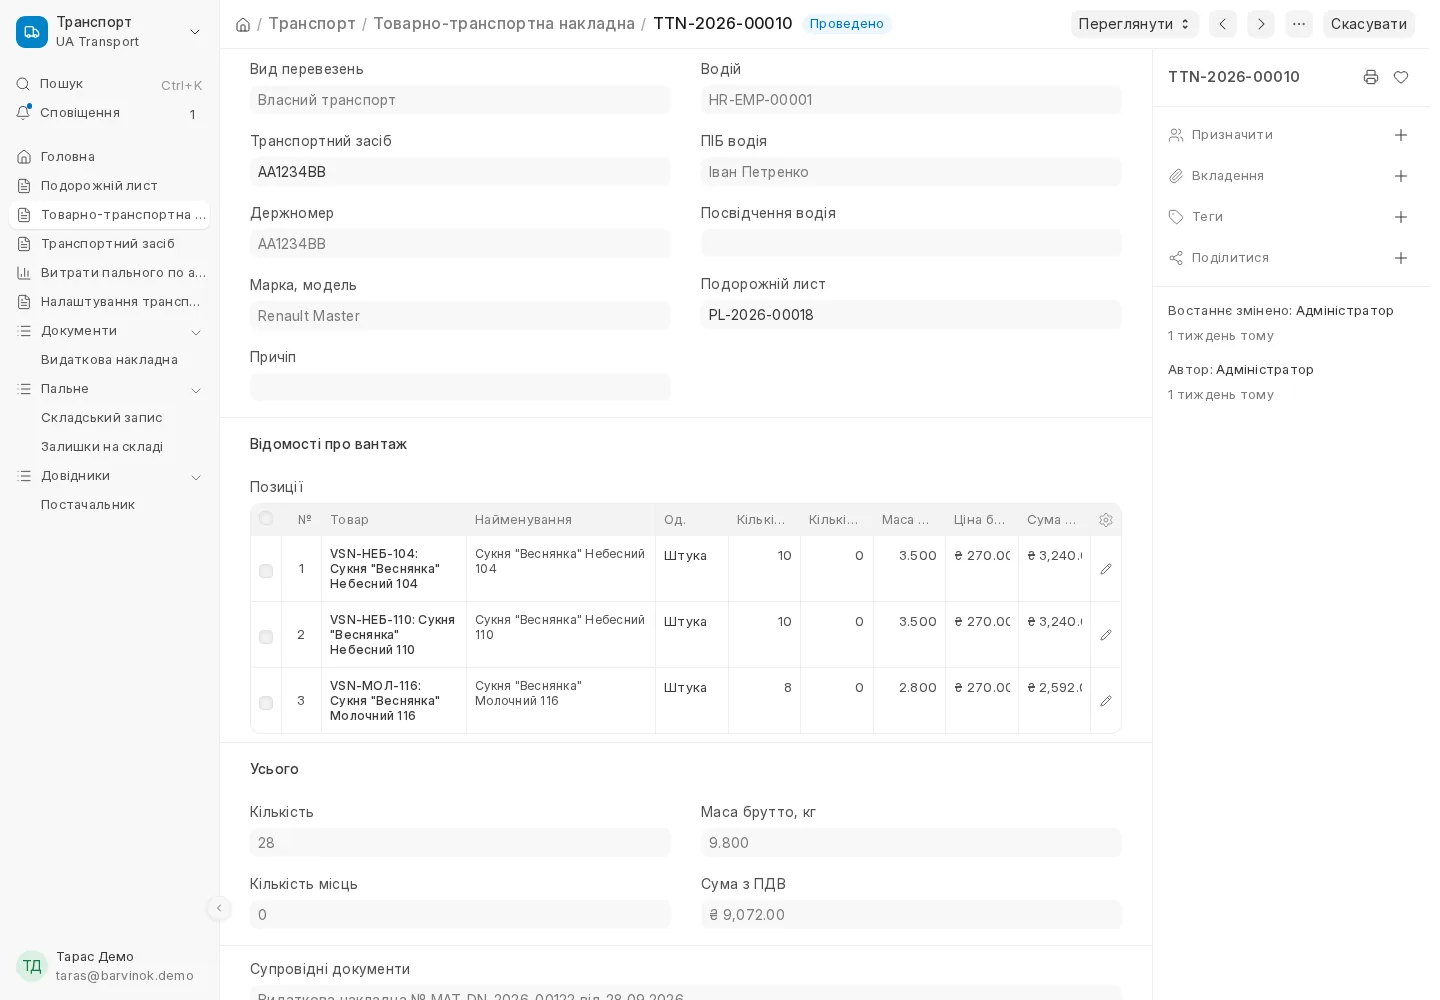Collapse the sidebar with arrow button
The height and width of the screenshot is (1000, 1440).
point(219,908)
